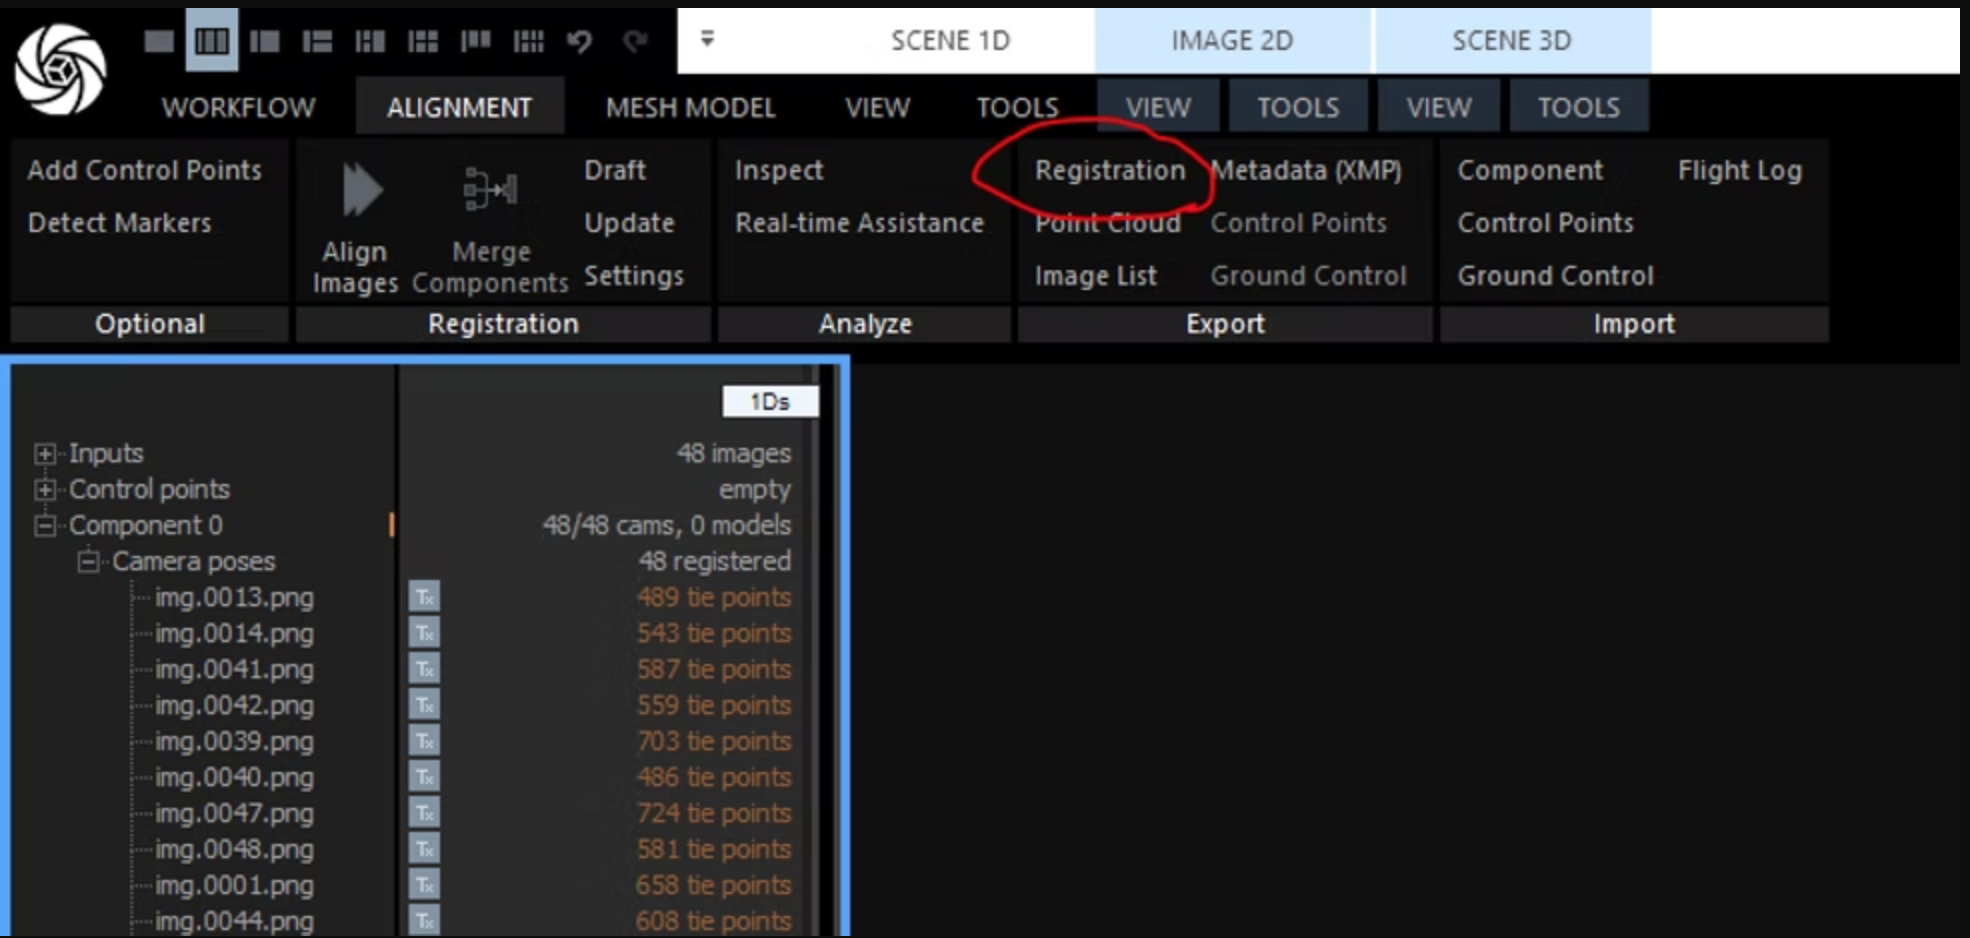This screenshot has width=1970, height=938.
Task: Click the Merge Components icon
Action: 490,190
